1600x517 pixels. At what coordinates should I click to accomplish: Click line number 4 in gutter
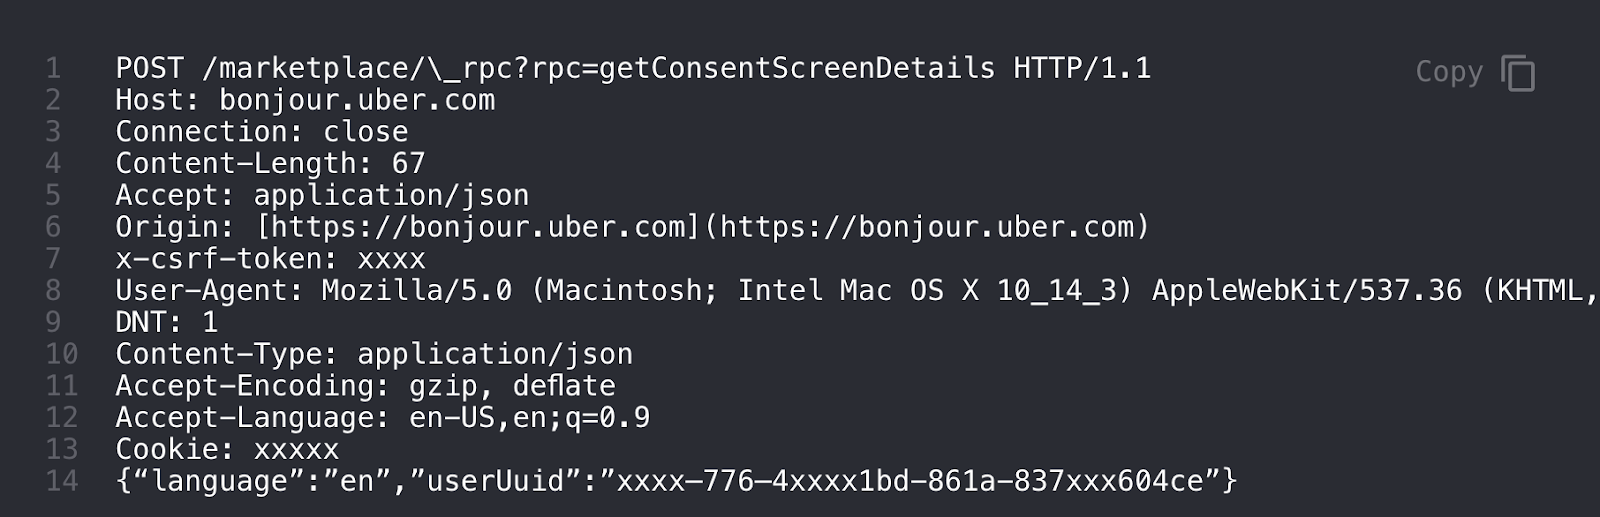[x=53, y=163]
